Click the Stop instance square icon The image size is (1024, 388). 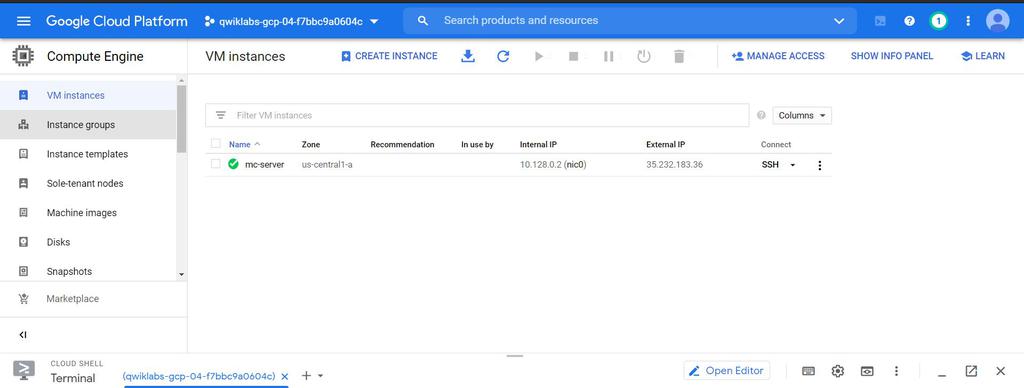[573, 56]
